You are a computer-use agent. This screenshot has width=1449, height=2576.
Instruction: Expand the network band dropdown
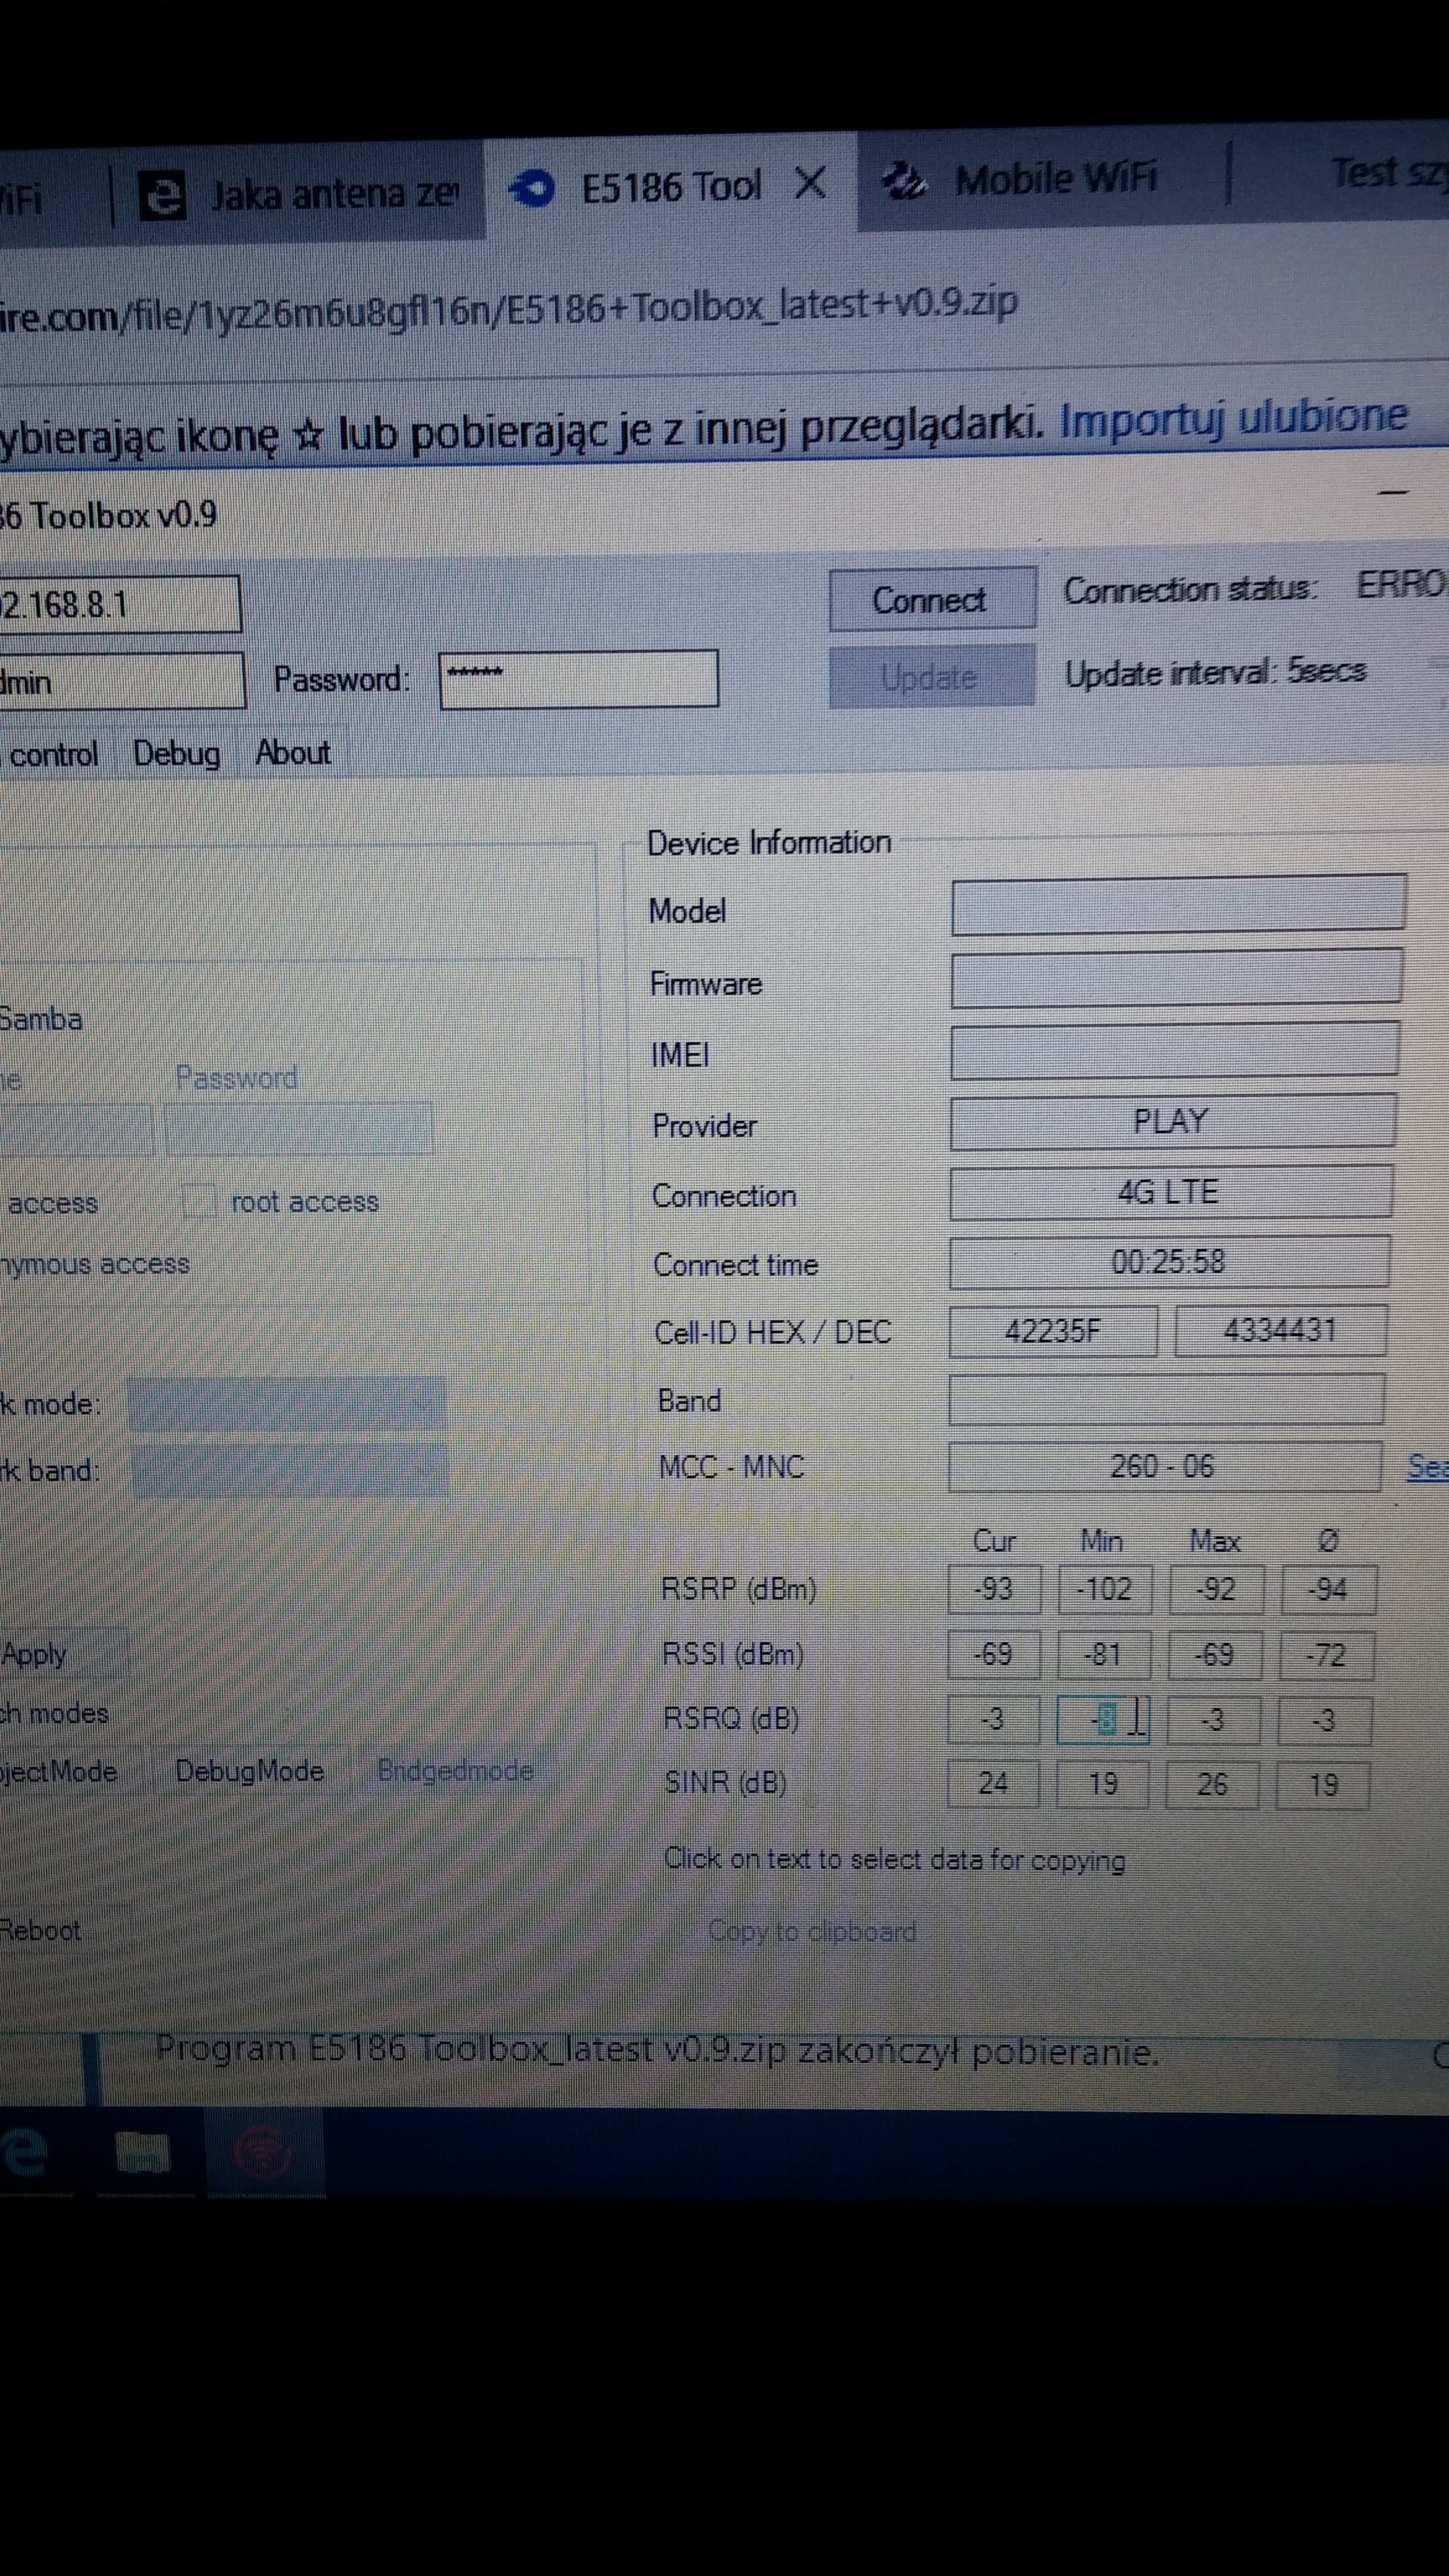pyautogui.click(x=289, y=1470)
